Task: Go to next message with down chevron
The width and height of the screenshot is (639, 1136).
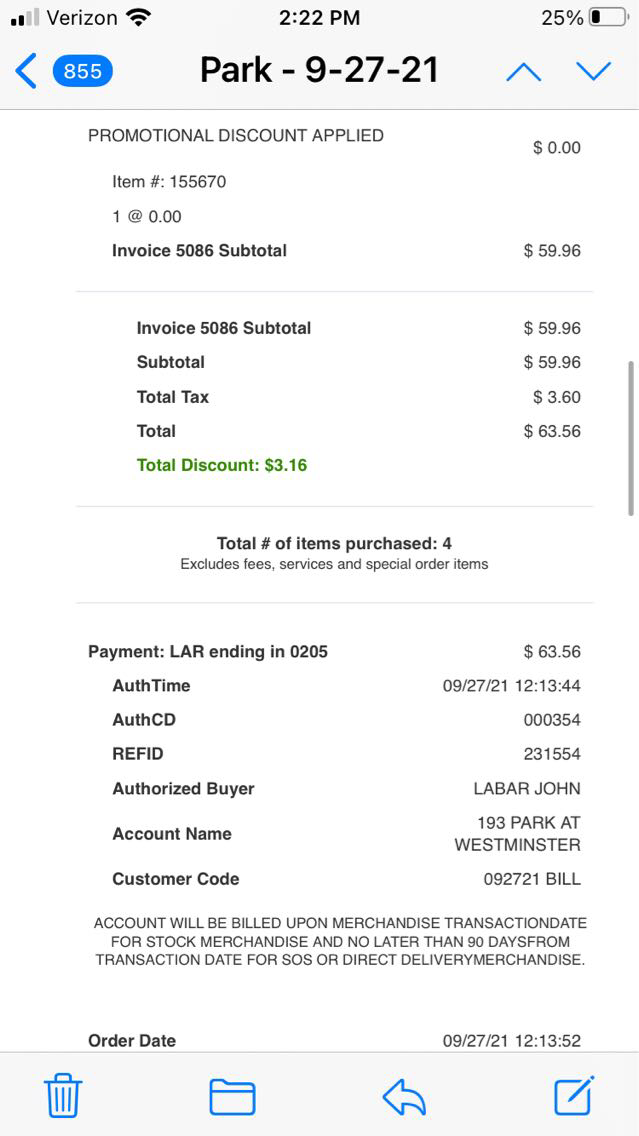Action: click(593, 71)
